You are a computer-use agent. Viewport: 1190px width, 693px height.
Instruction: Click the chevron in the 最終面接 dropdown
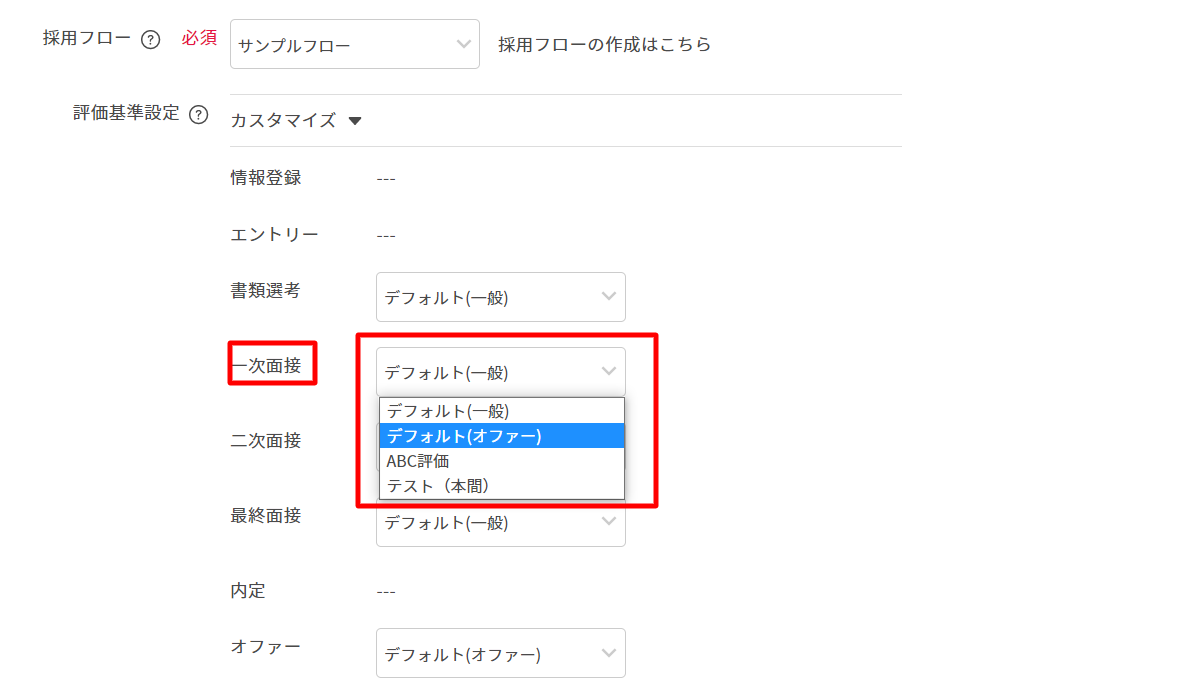click(x=608, y=521)
